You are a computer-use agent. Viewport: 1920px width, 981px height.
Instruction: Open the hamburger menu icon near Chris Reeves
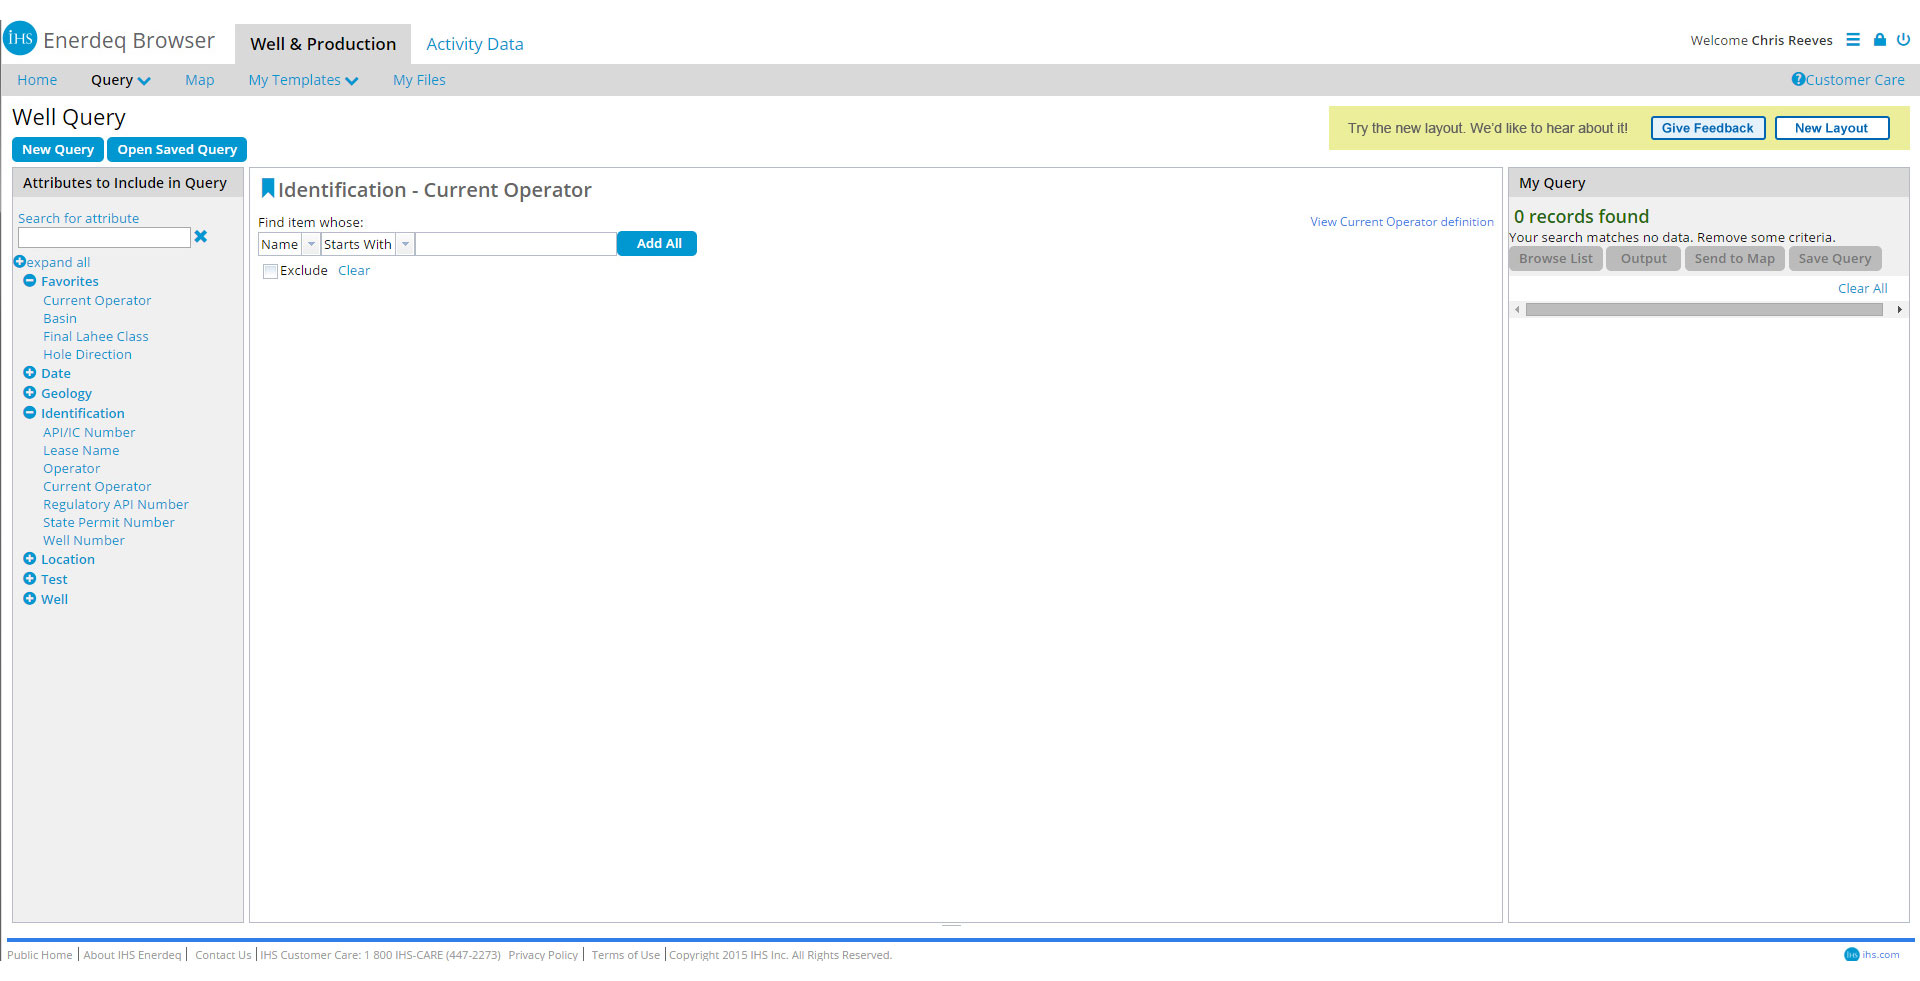[1853, 40]
